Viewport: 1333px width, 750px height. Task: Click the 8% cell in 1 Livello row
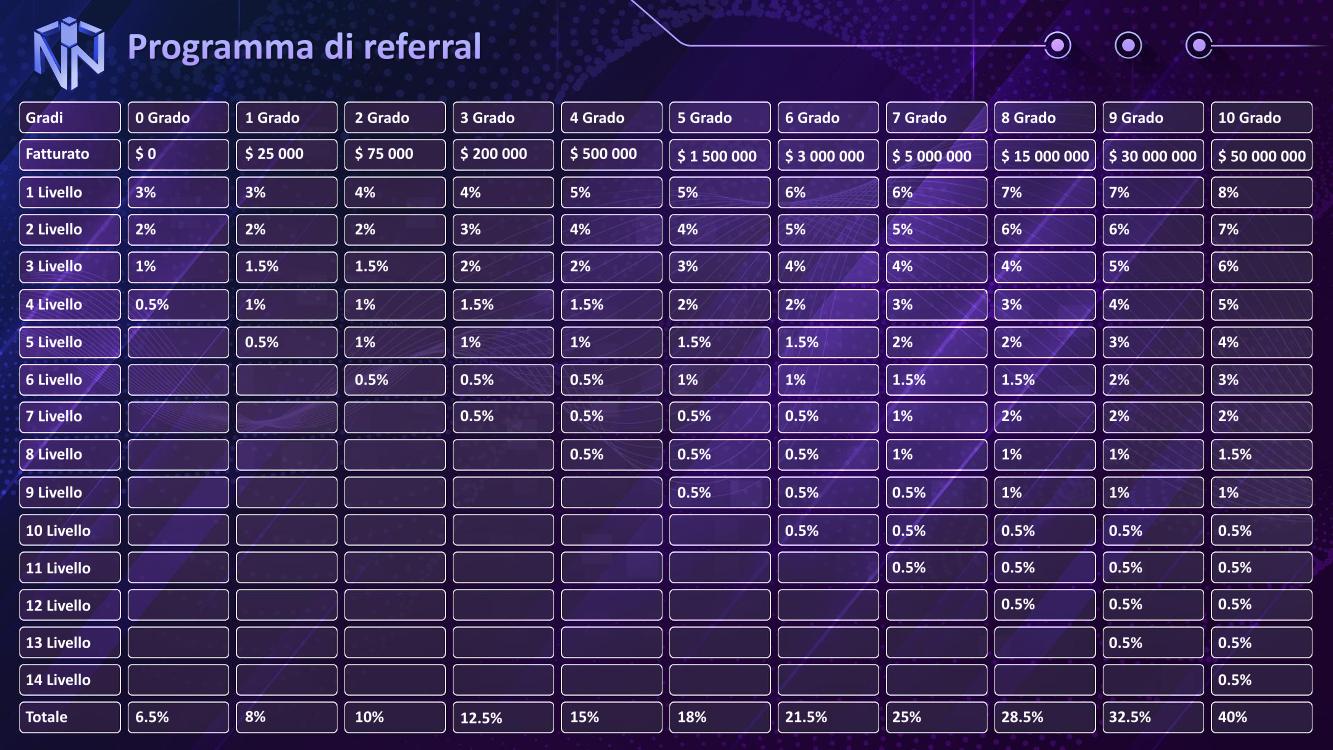(1261, 192)
